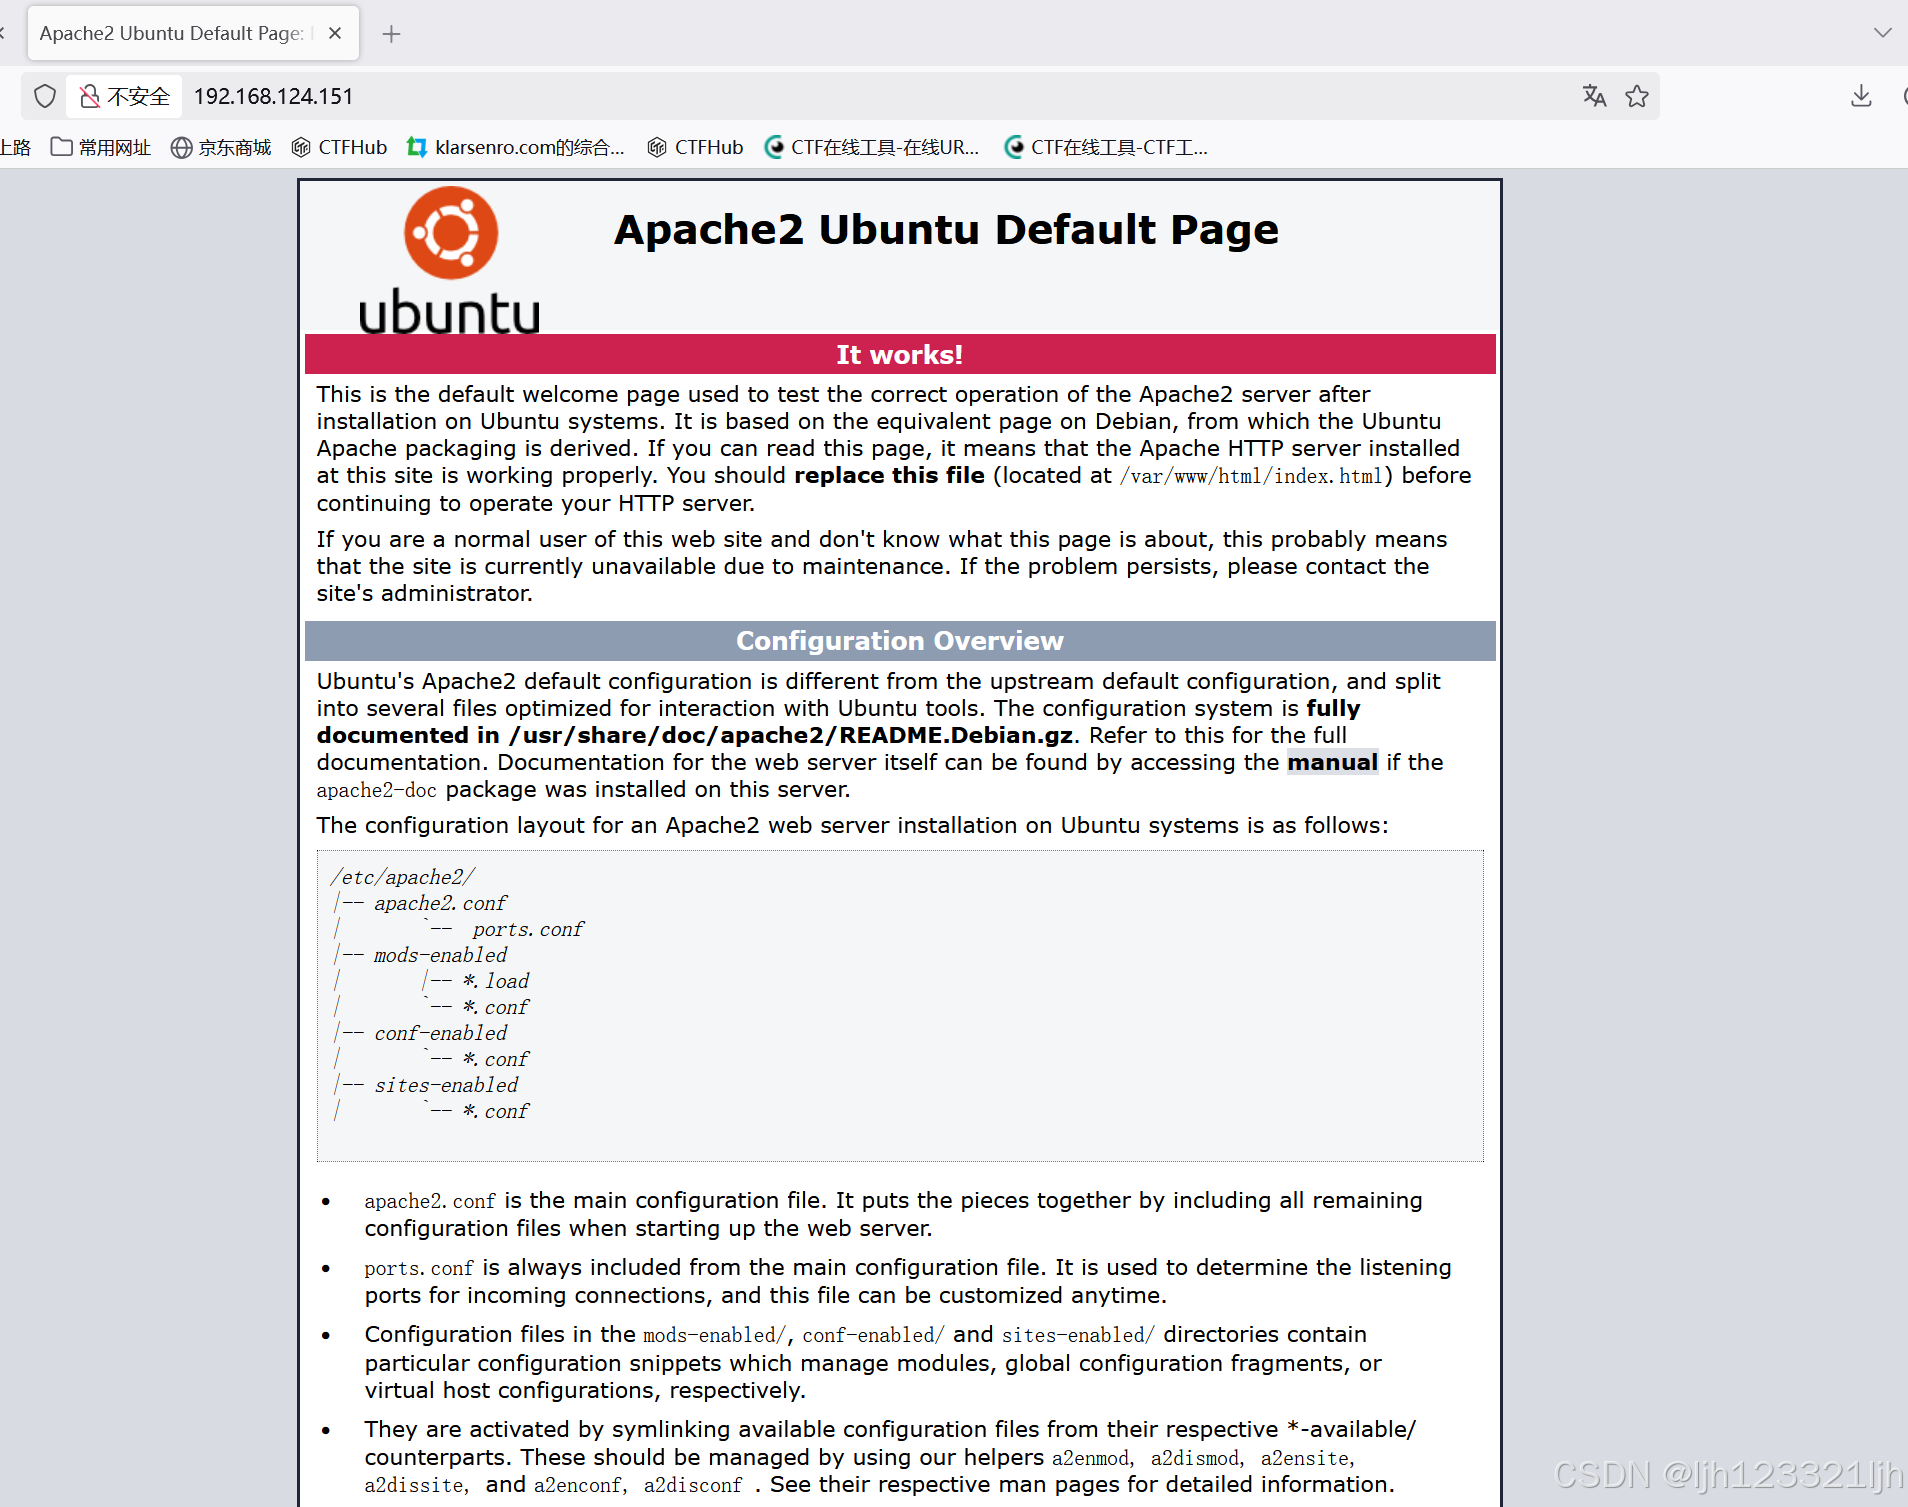1908x1507 pixels.
Task: Click sites-enabled in the config tree
Action: (446, 1085)
